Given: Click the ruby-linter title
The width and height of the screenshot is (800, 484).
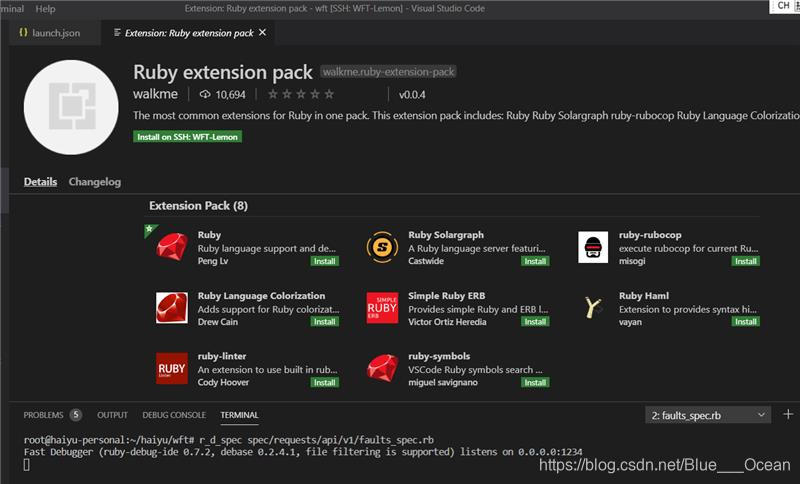Looking at the screenshot, I should pyautogui.click(x=222, y=356).
